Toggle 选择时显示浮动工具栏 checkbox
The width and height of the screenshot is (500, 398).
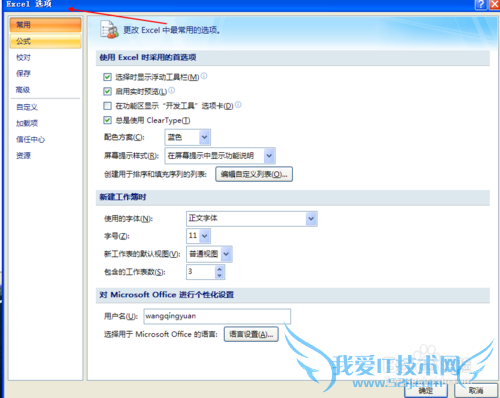click(x=107, y=77)
